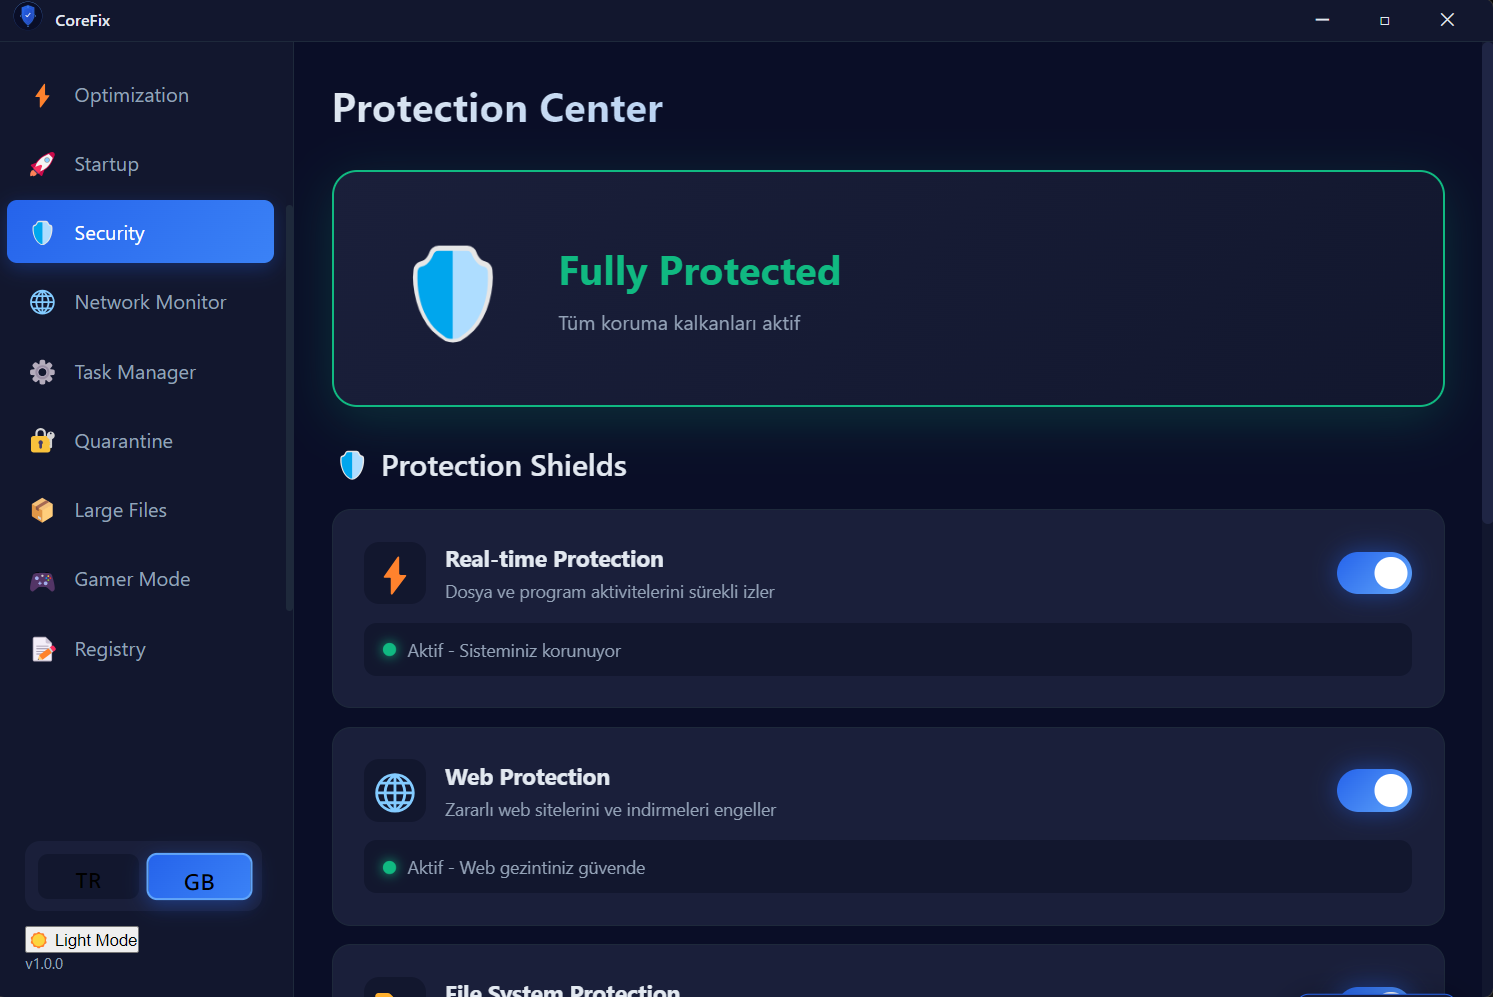Click the Quarantine padlock icon
Viewport: 1493px width, 997px height.
tap(42, 441)
